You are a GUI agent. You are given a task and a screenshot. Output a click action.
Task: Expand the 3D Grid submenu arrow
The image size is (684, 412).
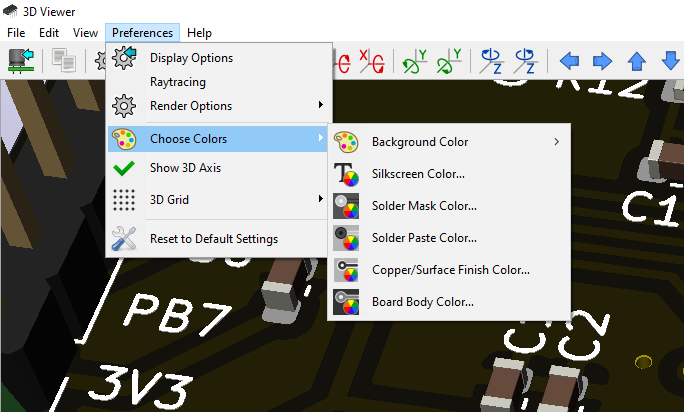pyautogui.click(x=321, y=199)
